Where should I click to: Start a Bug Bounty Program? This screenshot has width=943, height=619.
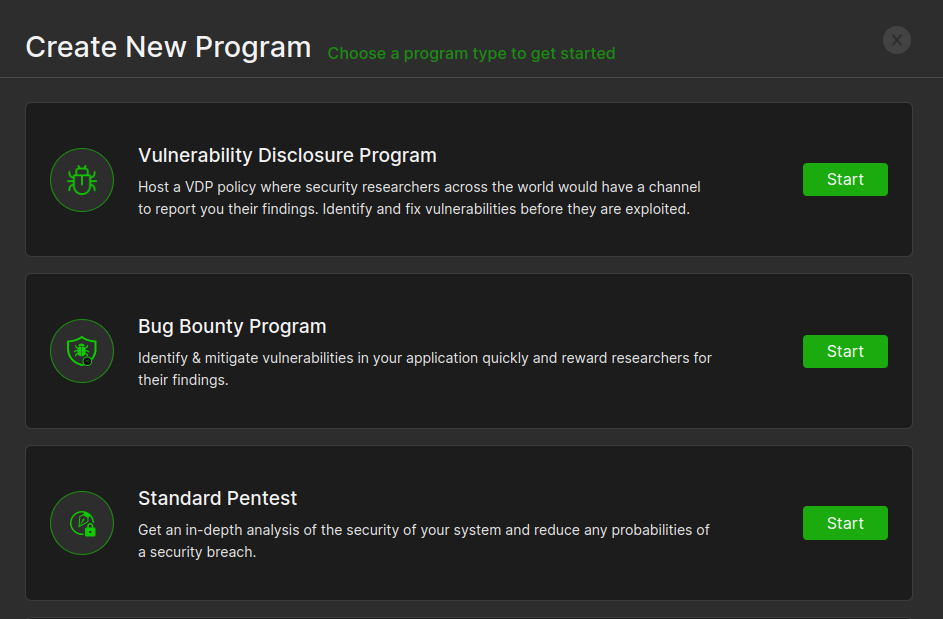point(844,351)
